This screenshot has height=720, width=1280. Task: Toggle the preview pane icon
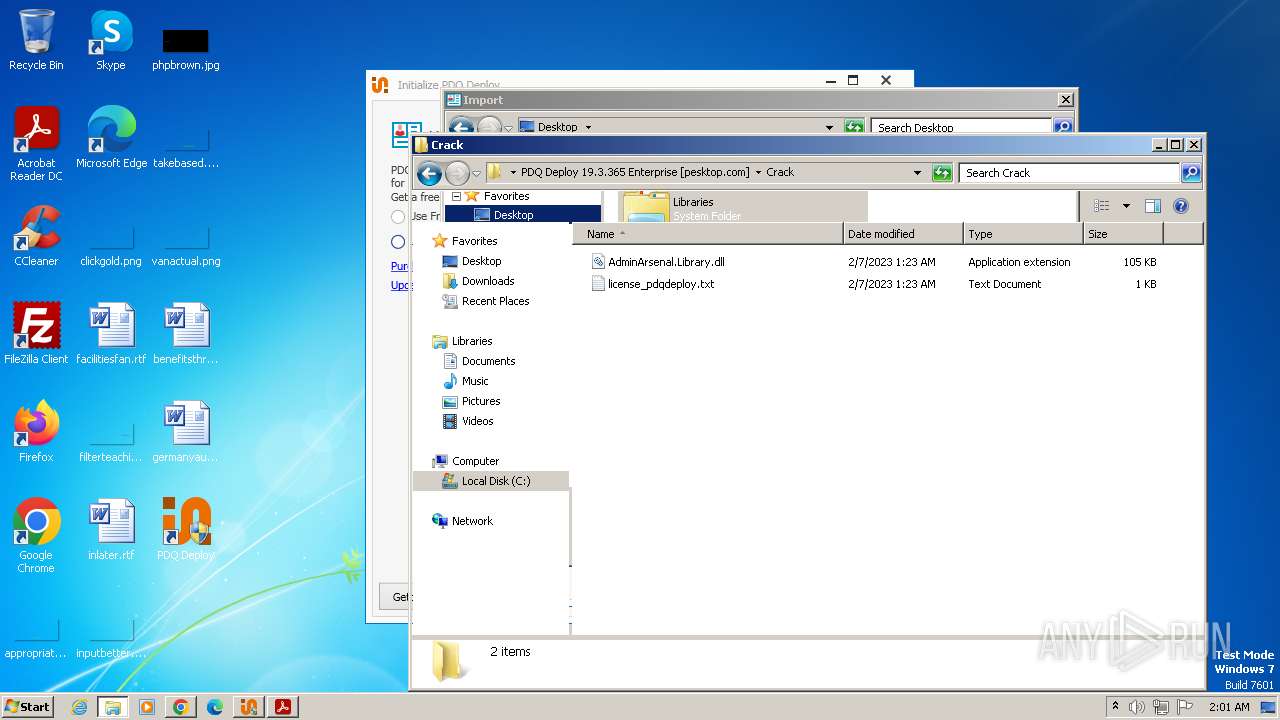[1152, 206]
